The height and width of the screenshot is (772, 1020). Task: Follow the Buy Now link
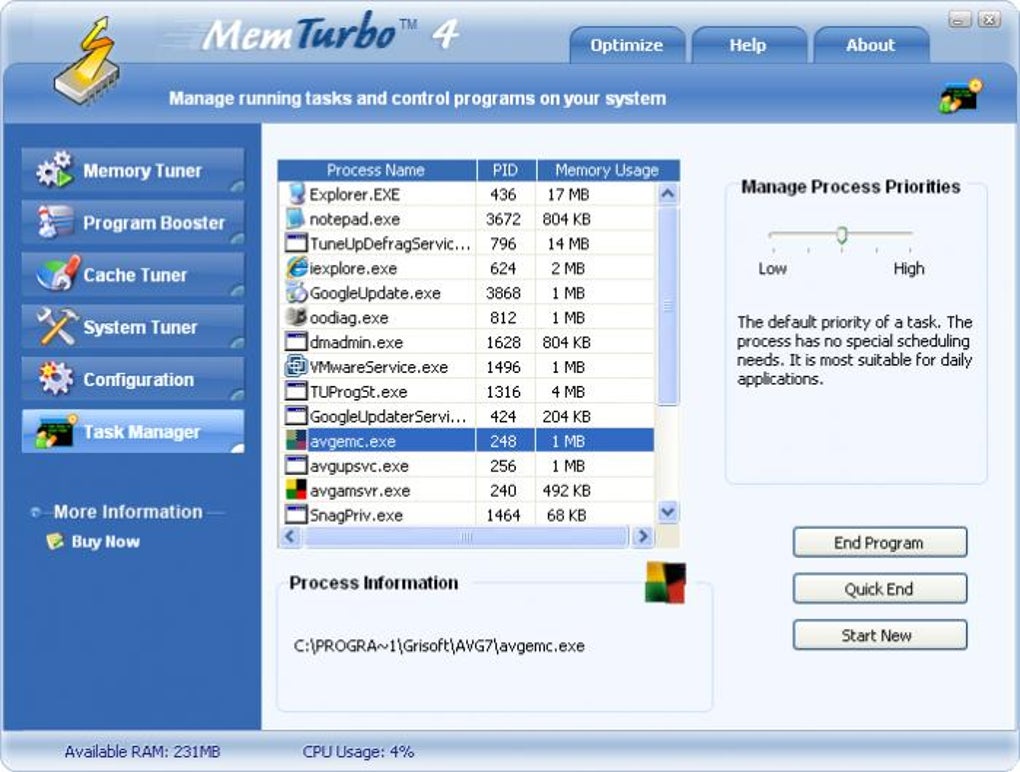105,541
